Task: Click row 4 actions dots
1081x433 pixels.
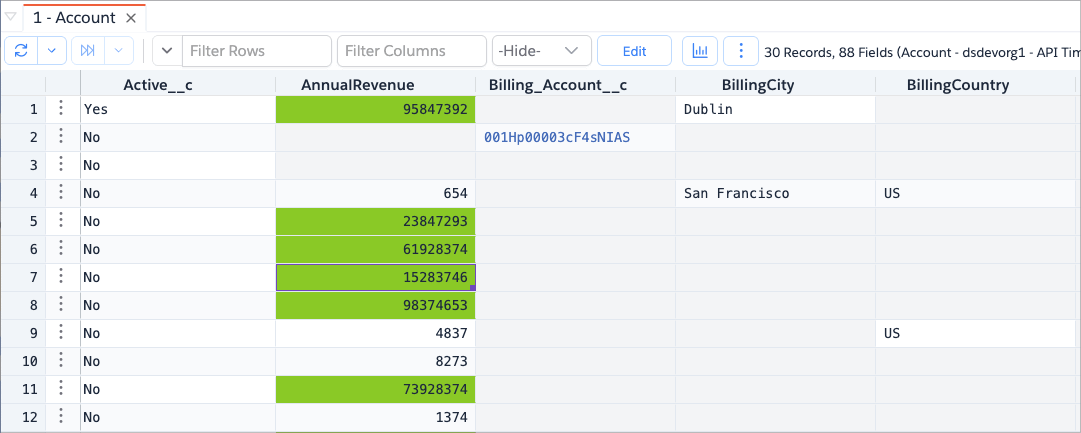Action: point(62,193)
